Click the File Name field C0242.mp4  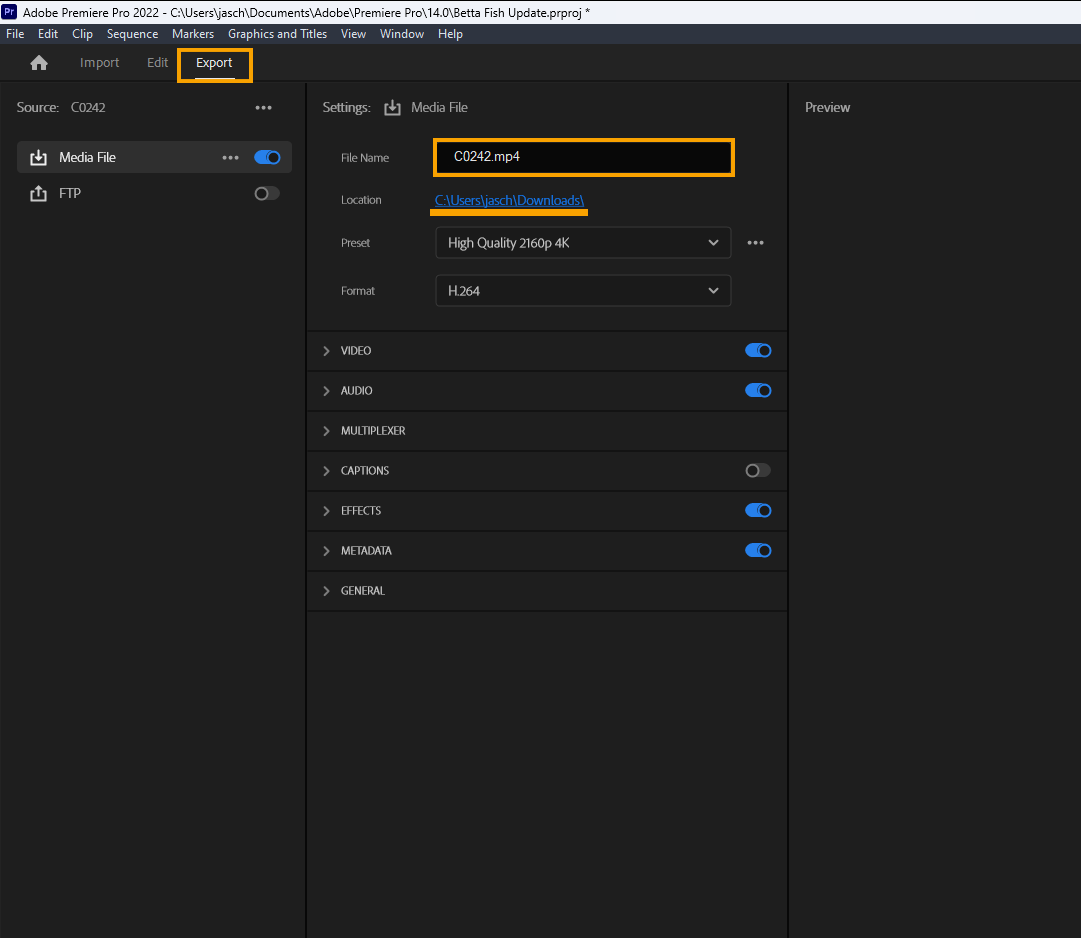584,157
